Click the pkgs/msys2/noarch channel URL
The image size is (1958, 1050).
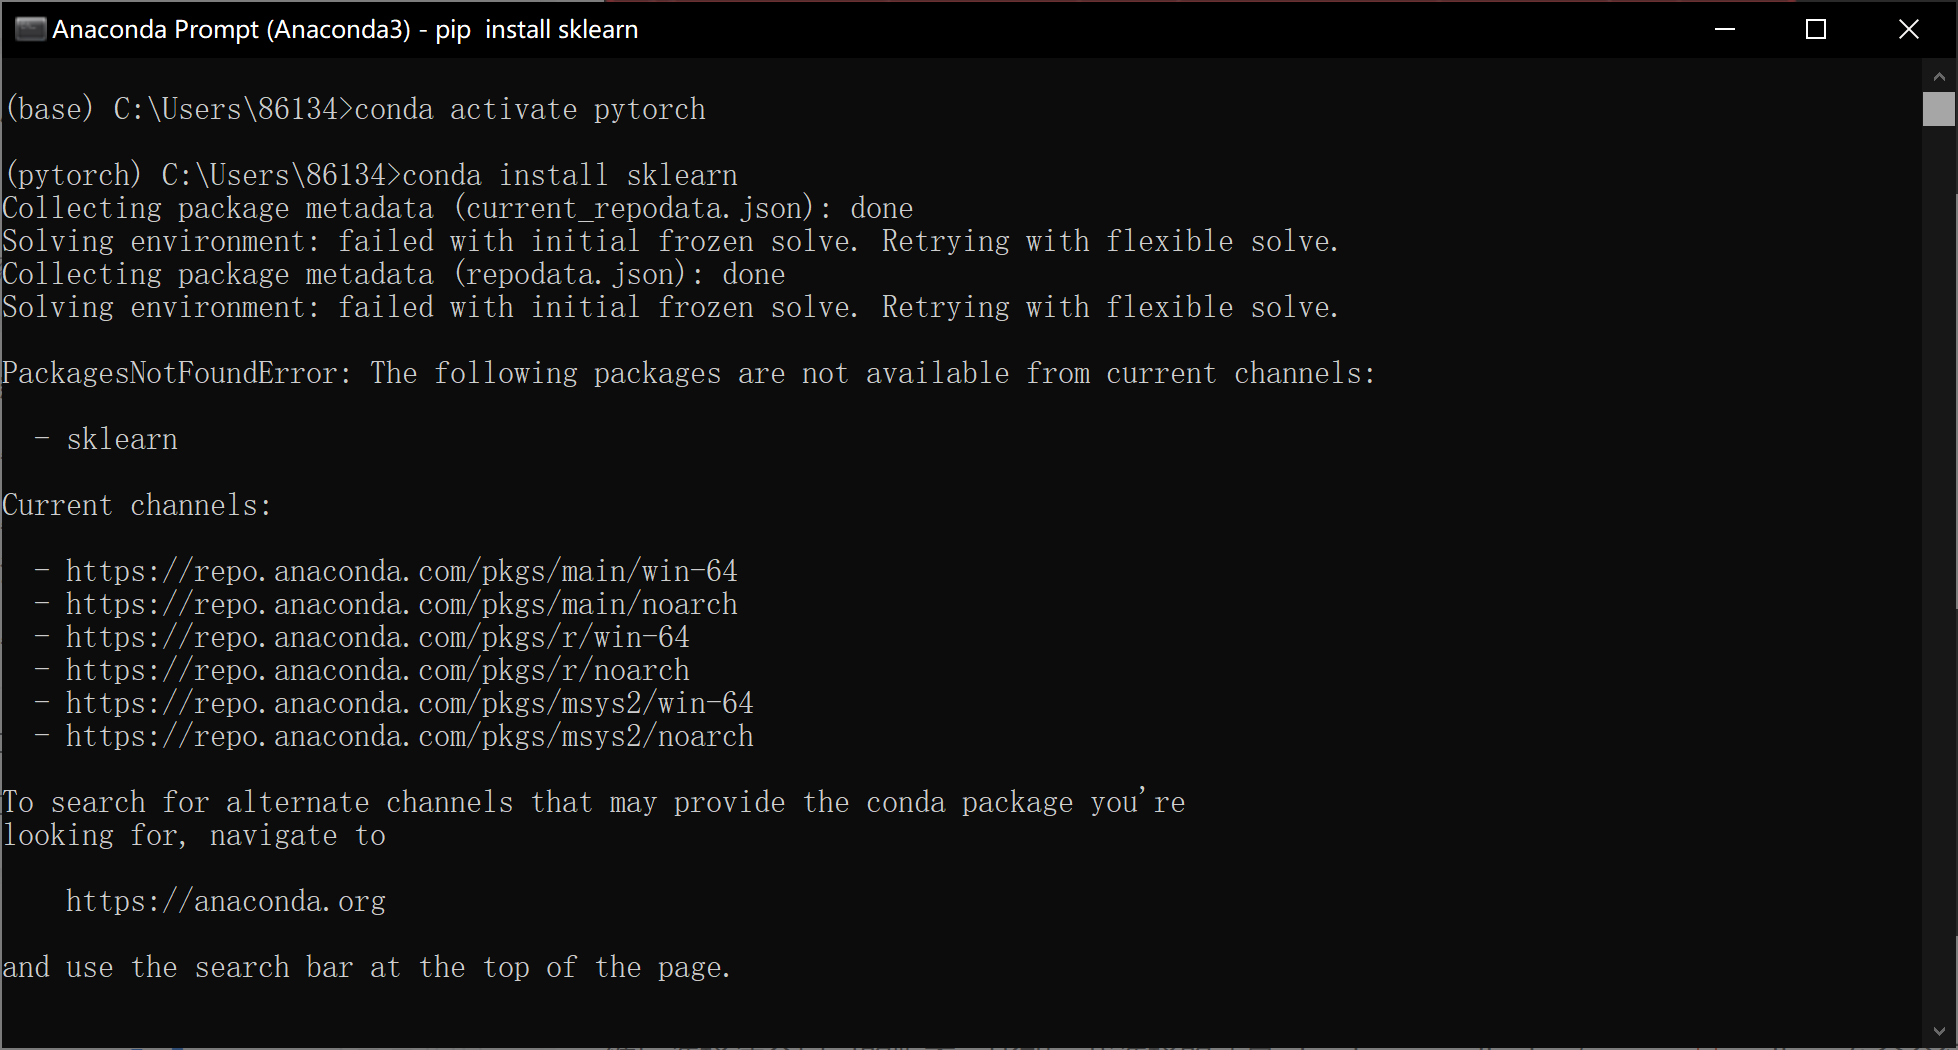pyautogui.click(x=408, y=736)
